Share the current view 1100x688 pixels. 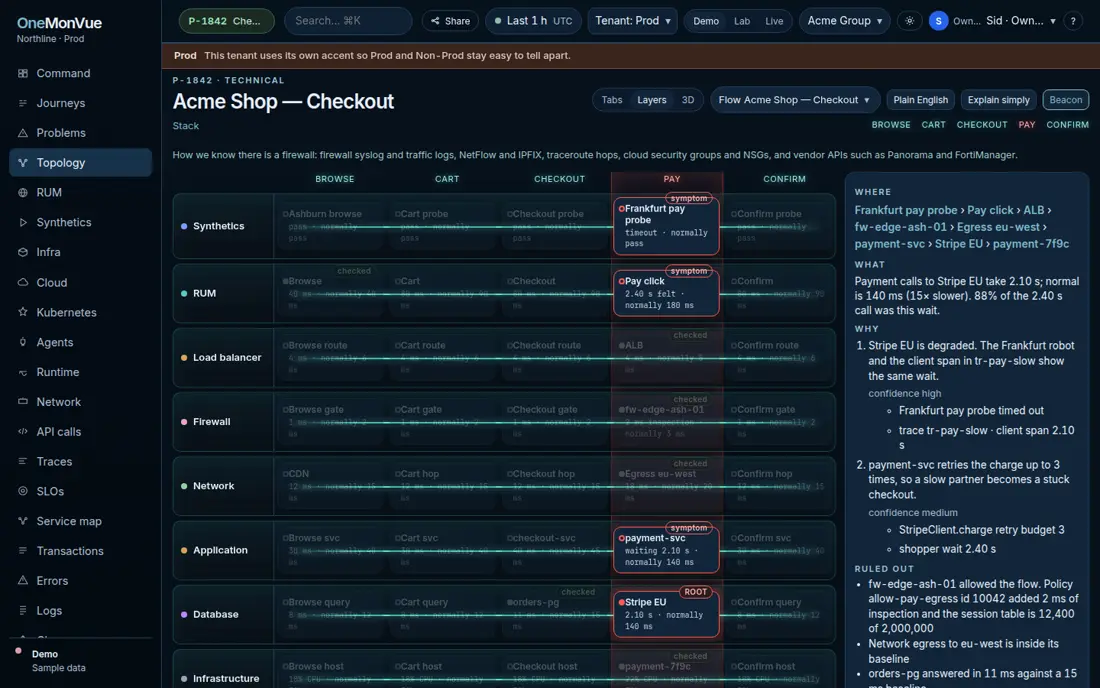450,21
